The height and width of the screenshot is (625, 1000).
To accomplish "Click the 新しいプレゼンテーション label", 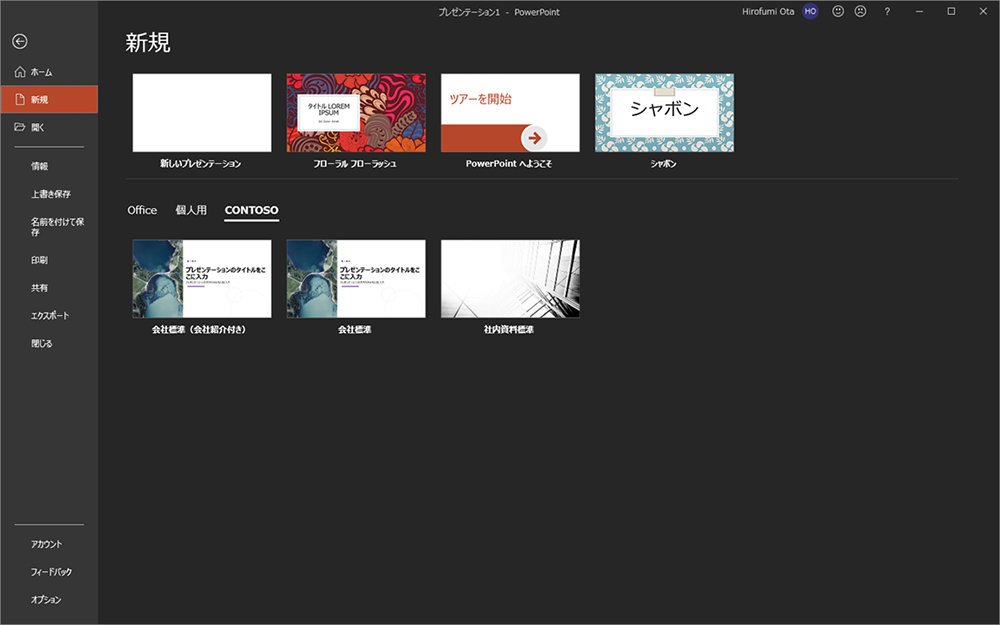I will tap(200, 164).
